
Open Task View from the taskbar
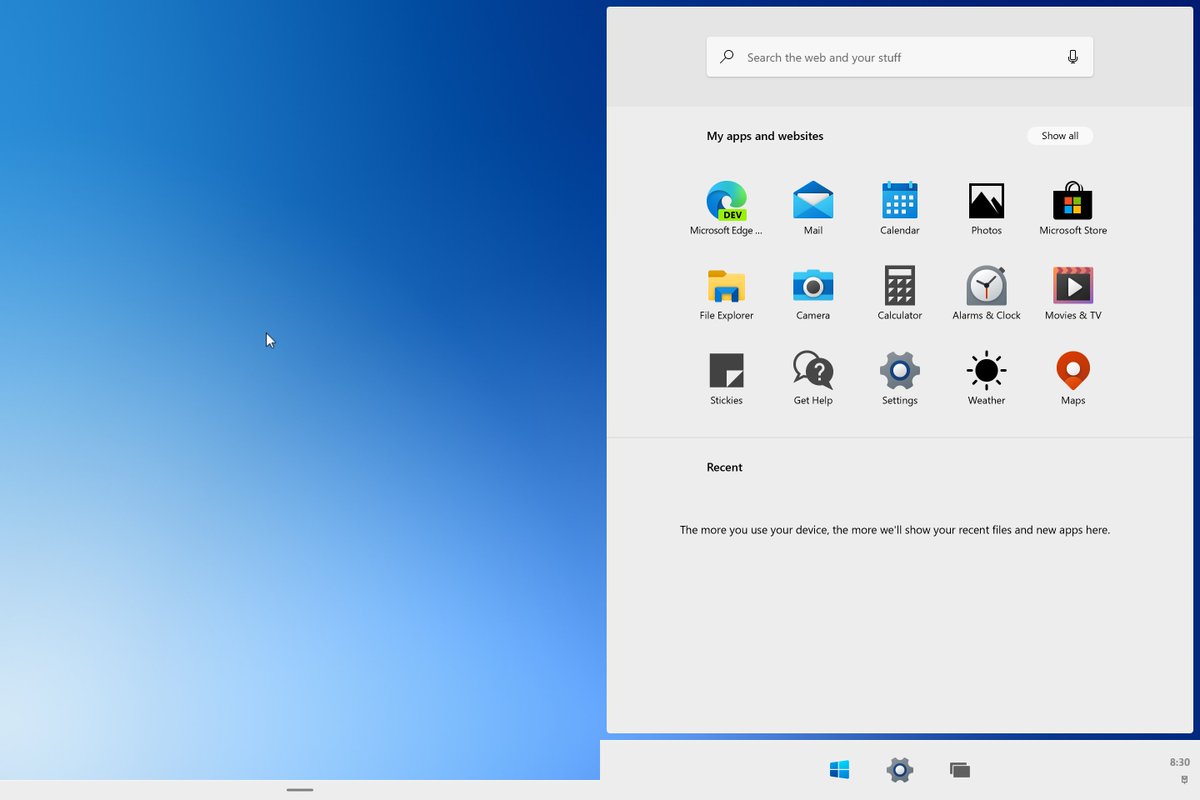pyautogui.click(x=960, y=770)
